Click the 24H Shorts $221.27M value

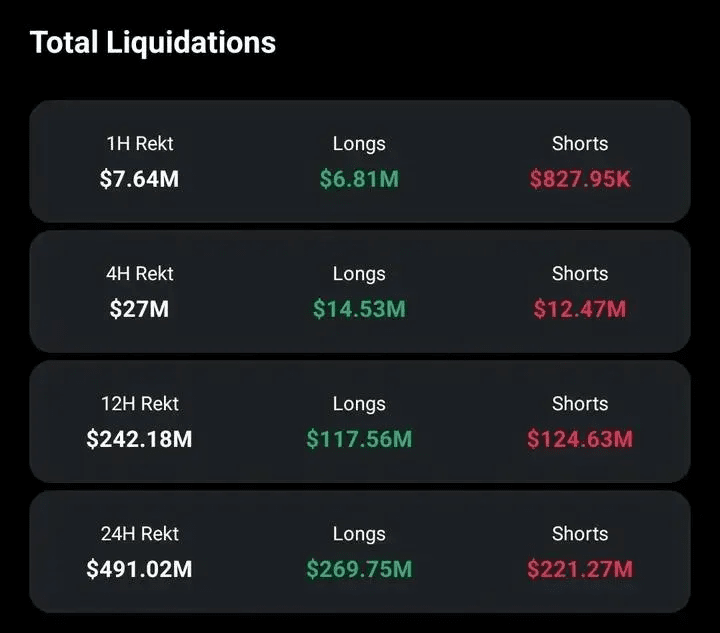[580, 569]
